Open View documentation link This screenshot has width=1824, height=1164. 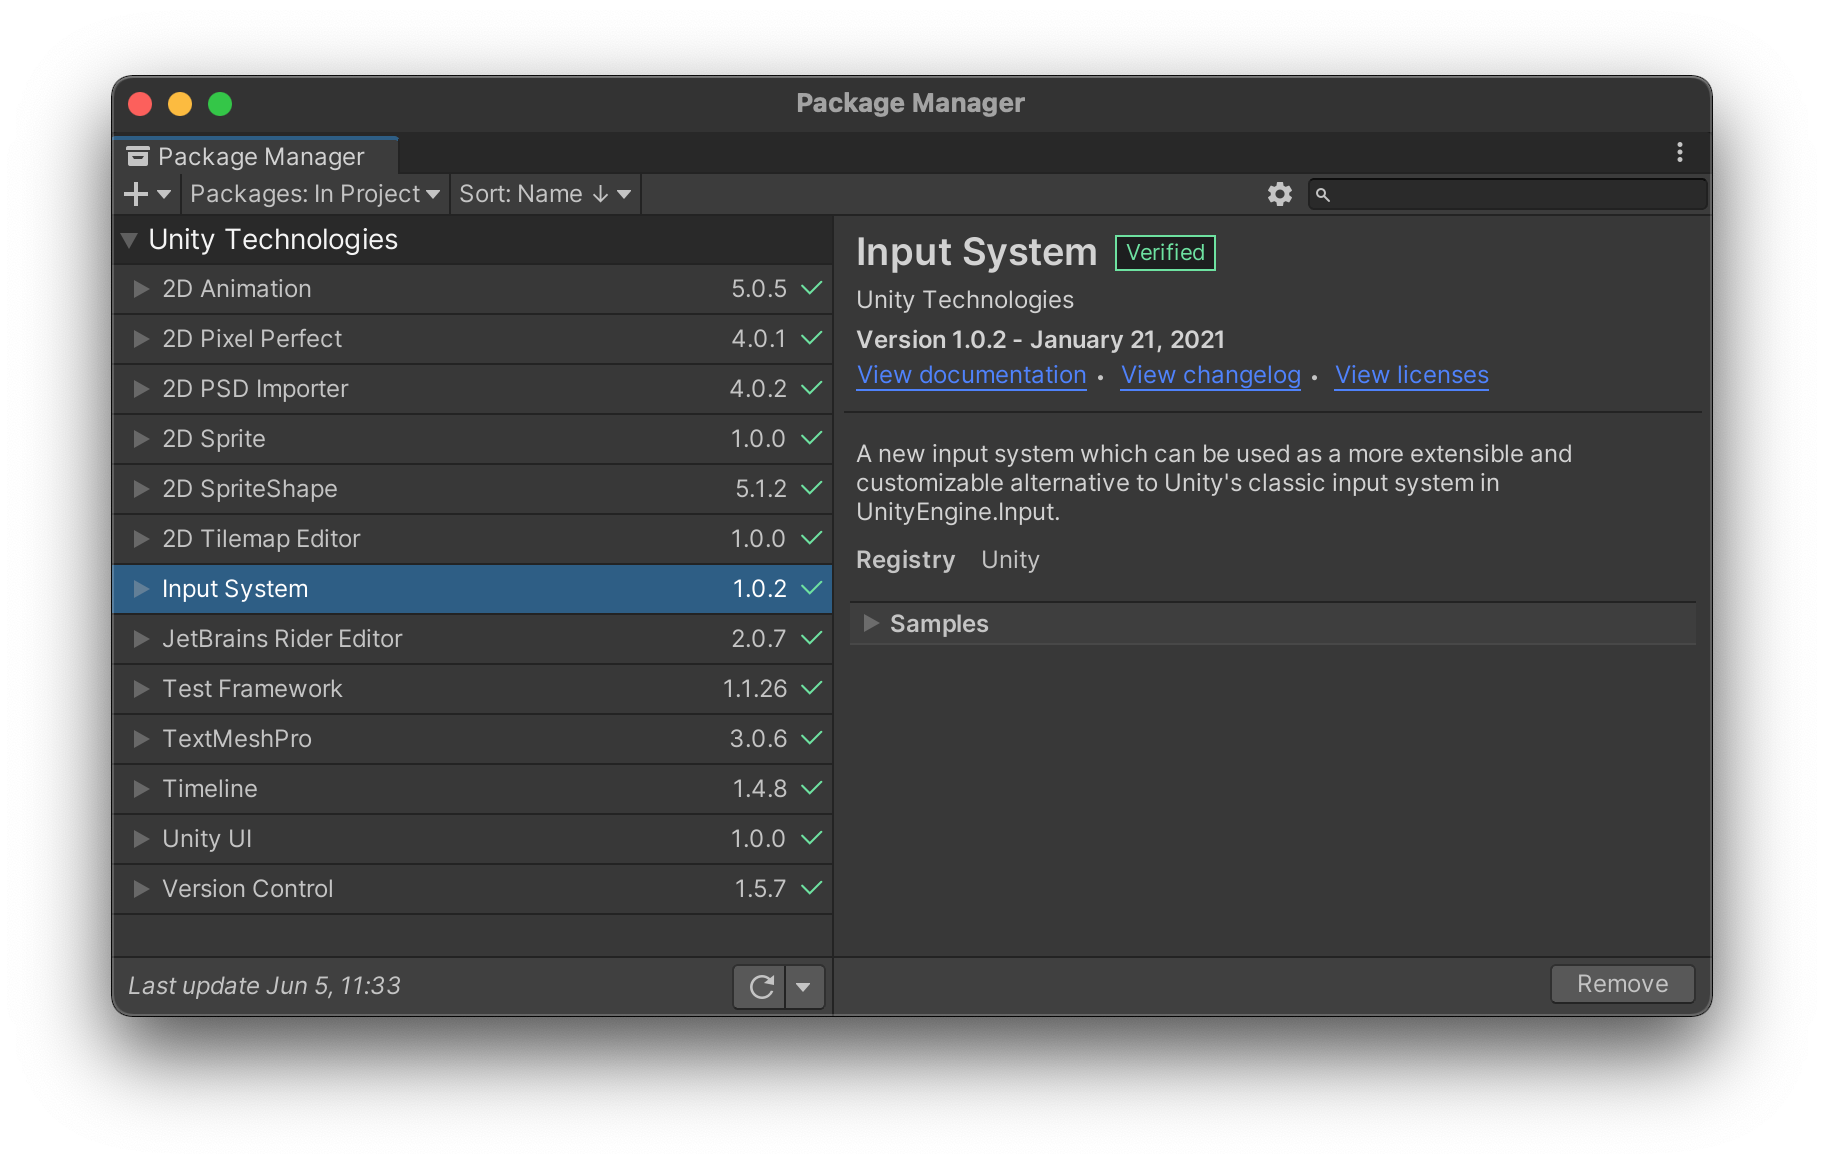(971, 375)
